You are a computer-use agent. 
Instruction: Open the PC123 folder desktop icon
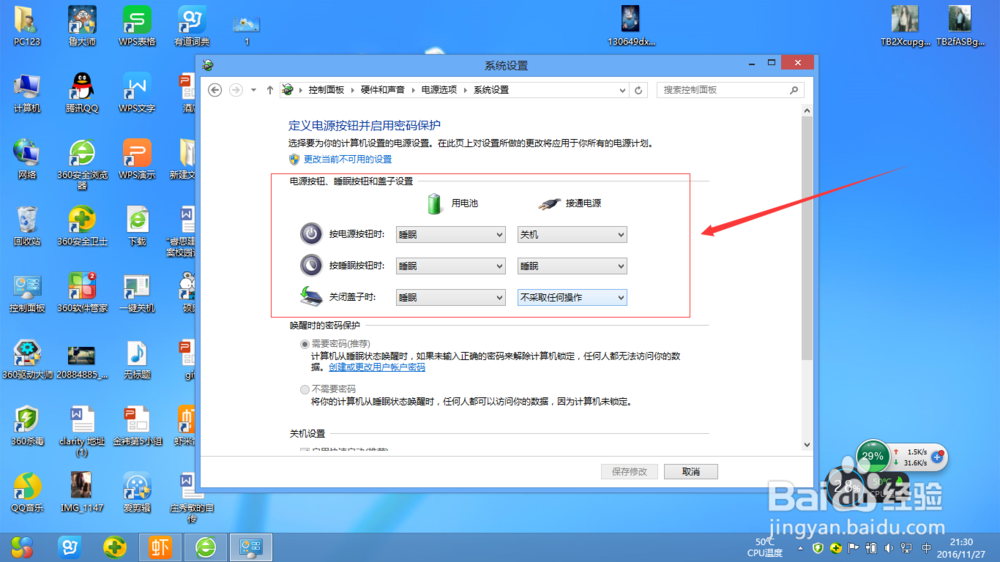pos(26,26)
